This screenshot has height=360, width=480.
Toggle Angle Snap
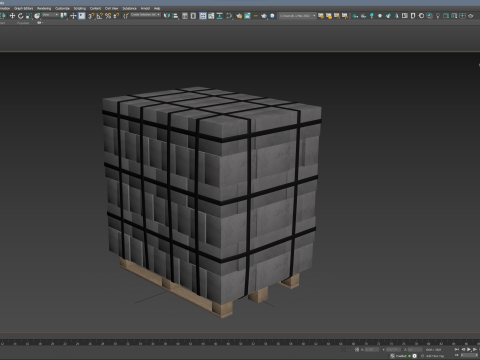pos(100,16)
